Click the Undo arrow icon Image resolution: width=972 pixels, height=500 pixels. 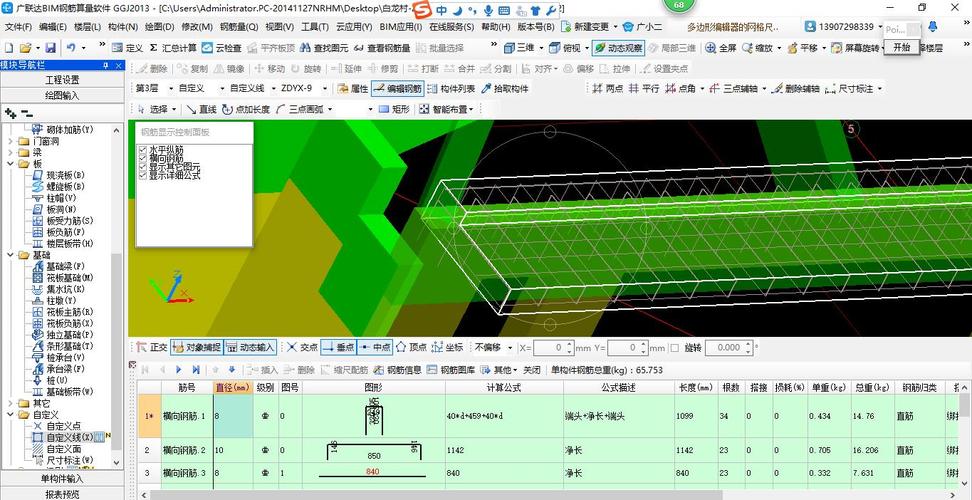click(72, 48)
